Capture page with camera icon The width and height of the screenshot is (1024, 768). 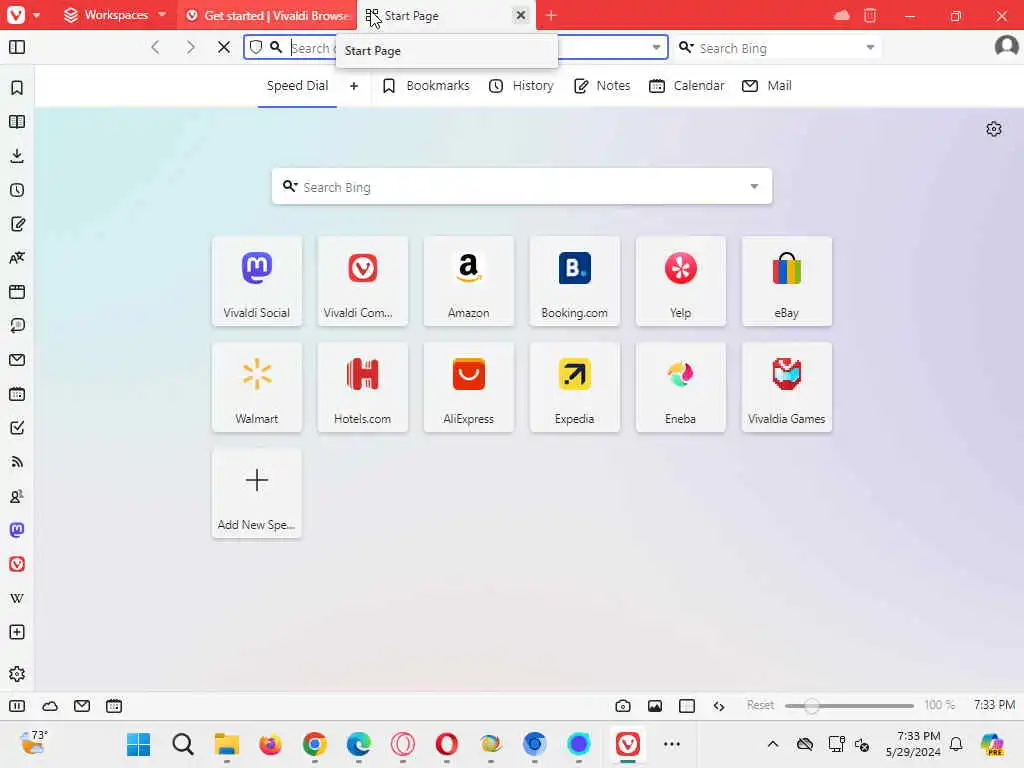[x=623, y=705]
